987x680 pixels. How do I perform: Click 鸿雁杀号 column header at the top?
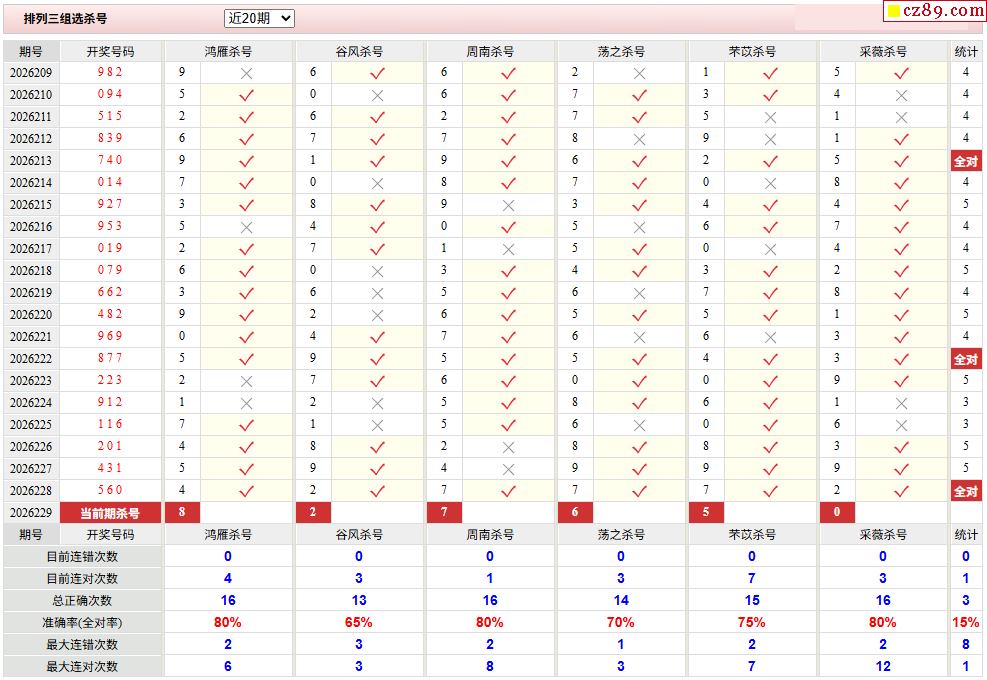click(228, 52)
